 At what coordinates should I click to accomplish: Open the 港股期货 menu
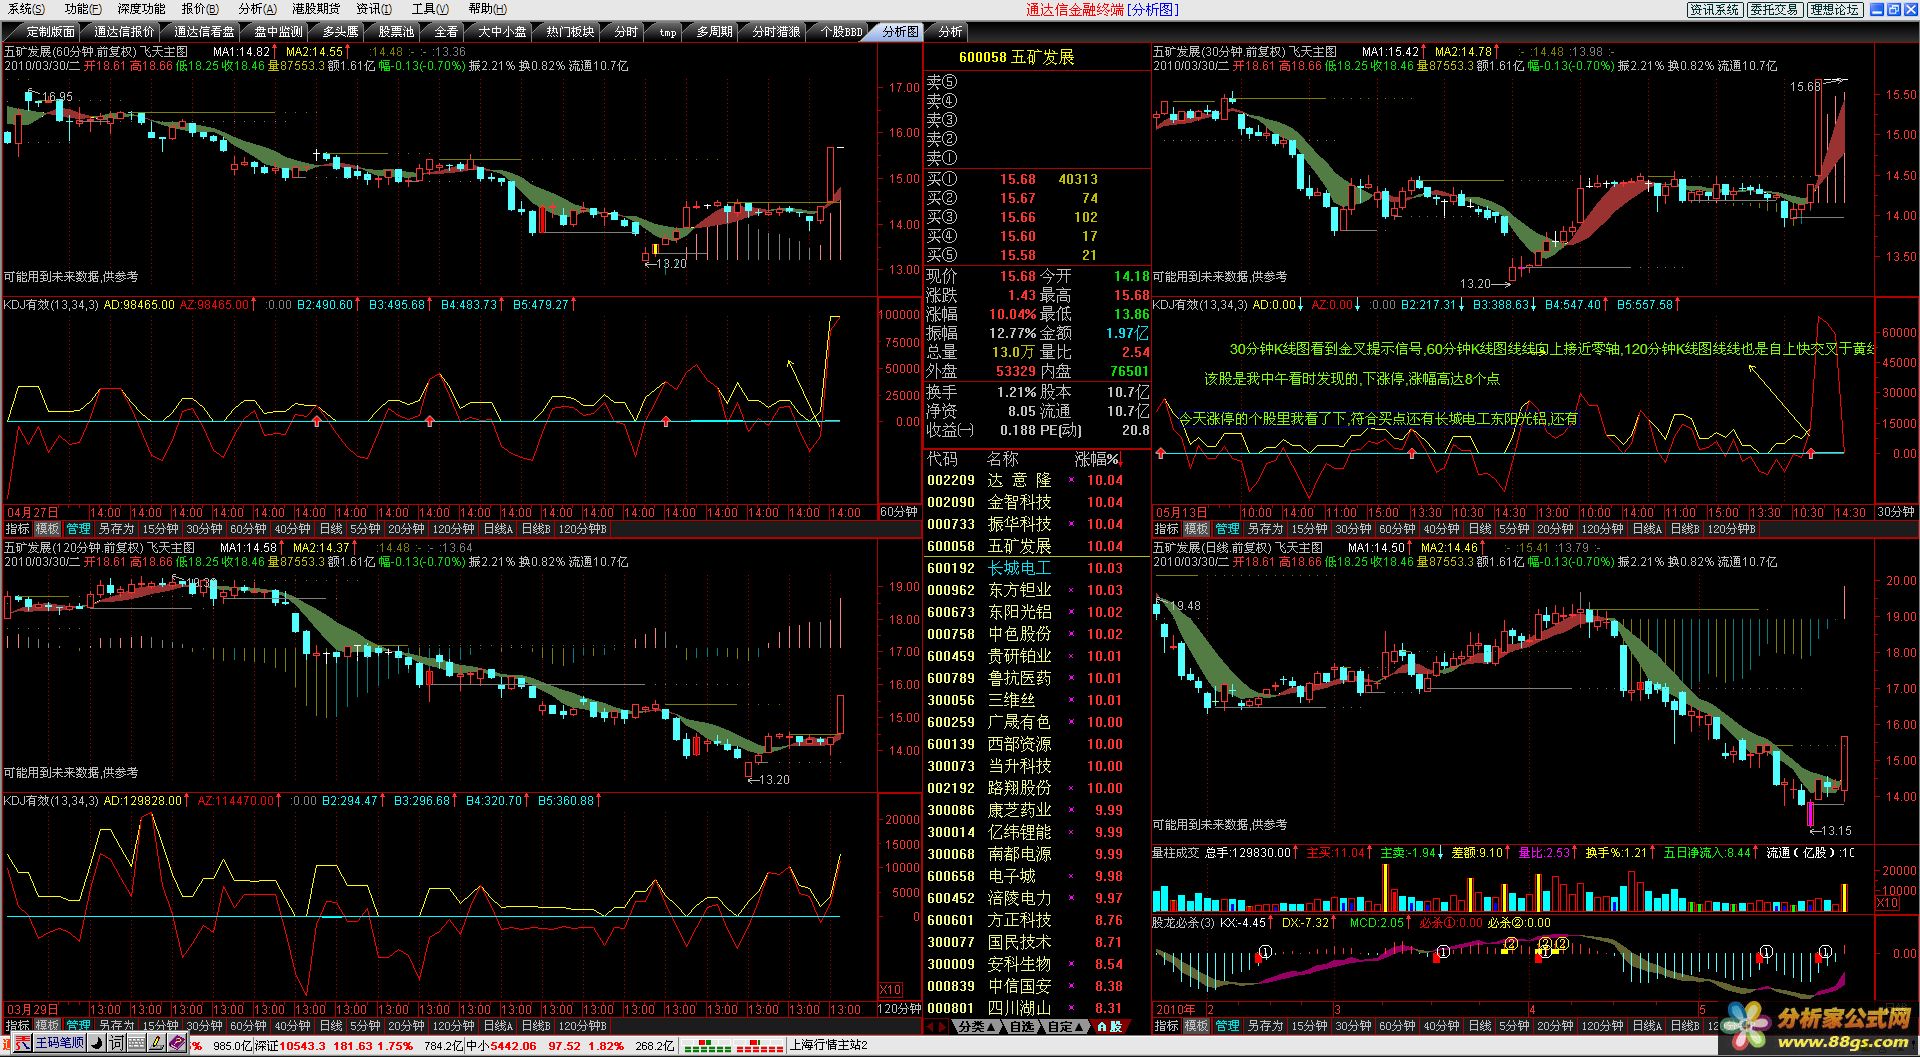pos(315,9)
